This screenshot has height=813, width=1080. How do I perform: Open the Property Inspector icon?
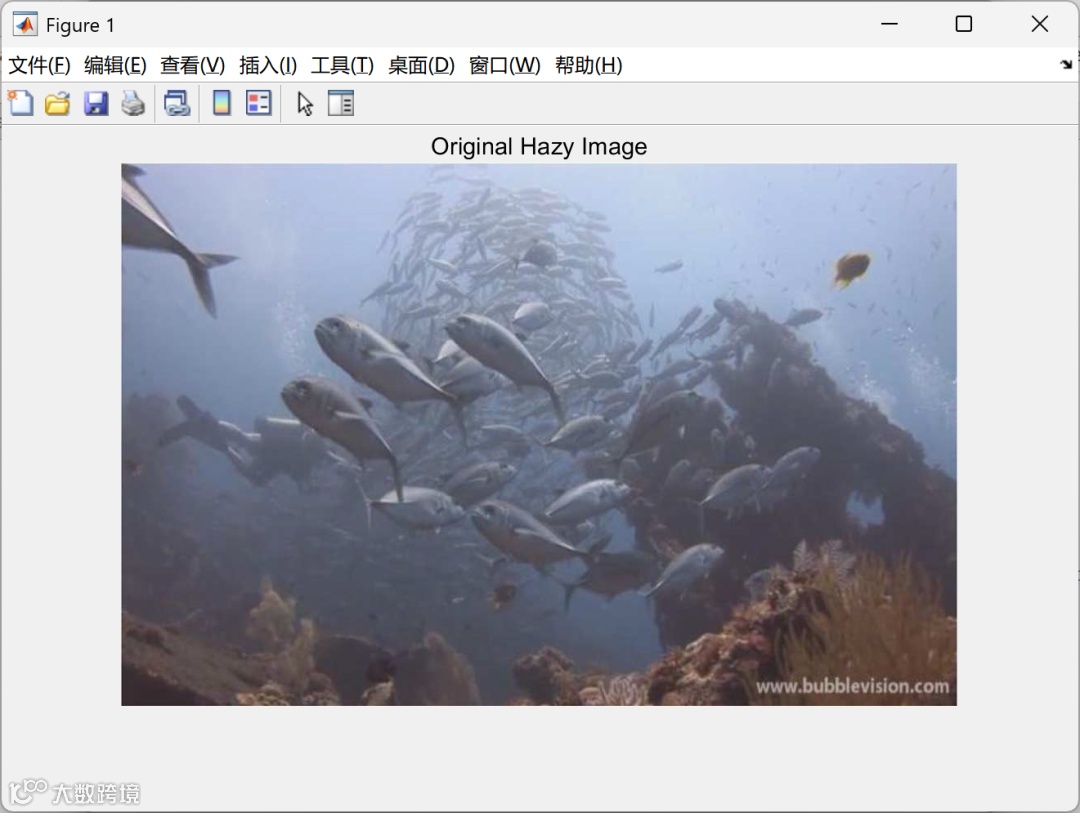coord(341,103)
